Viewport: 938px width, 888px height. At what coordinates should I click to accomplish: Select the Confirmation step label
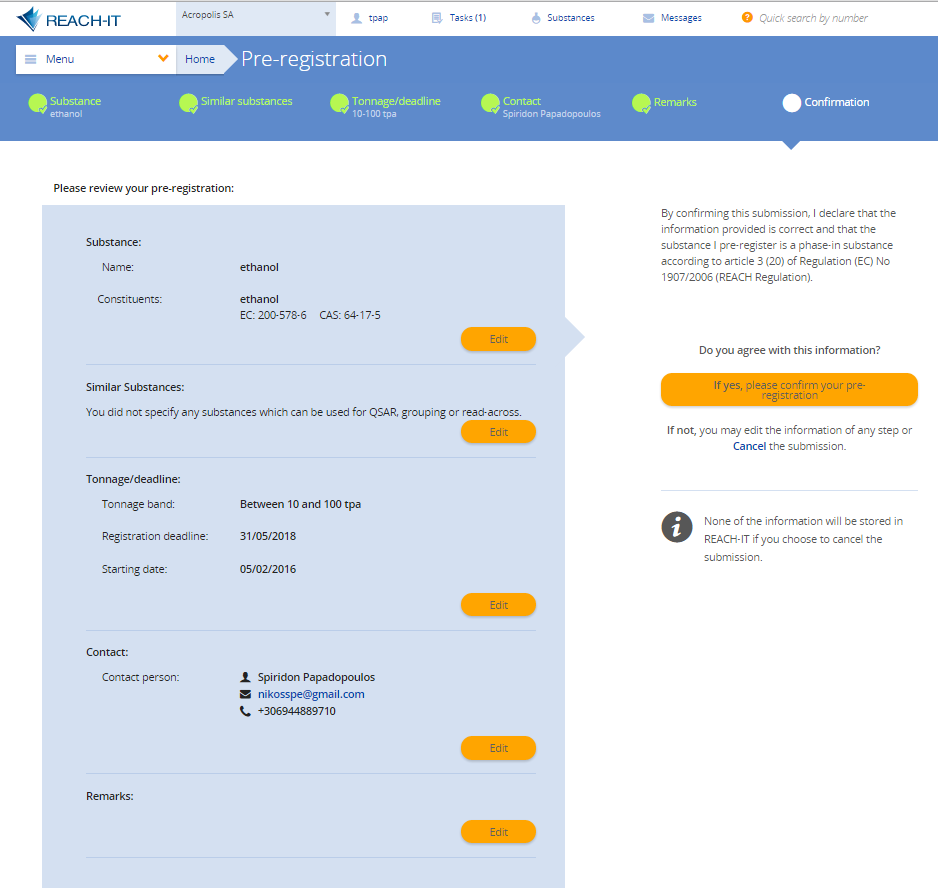coord(836,102)
